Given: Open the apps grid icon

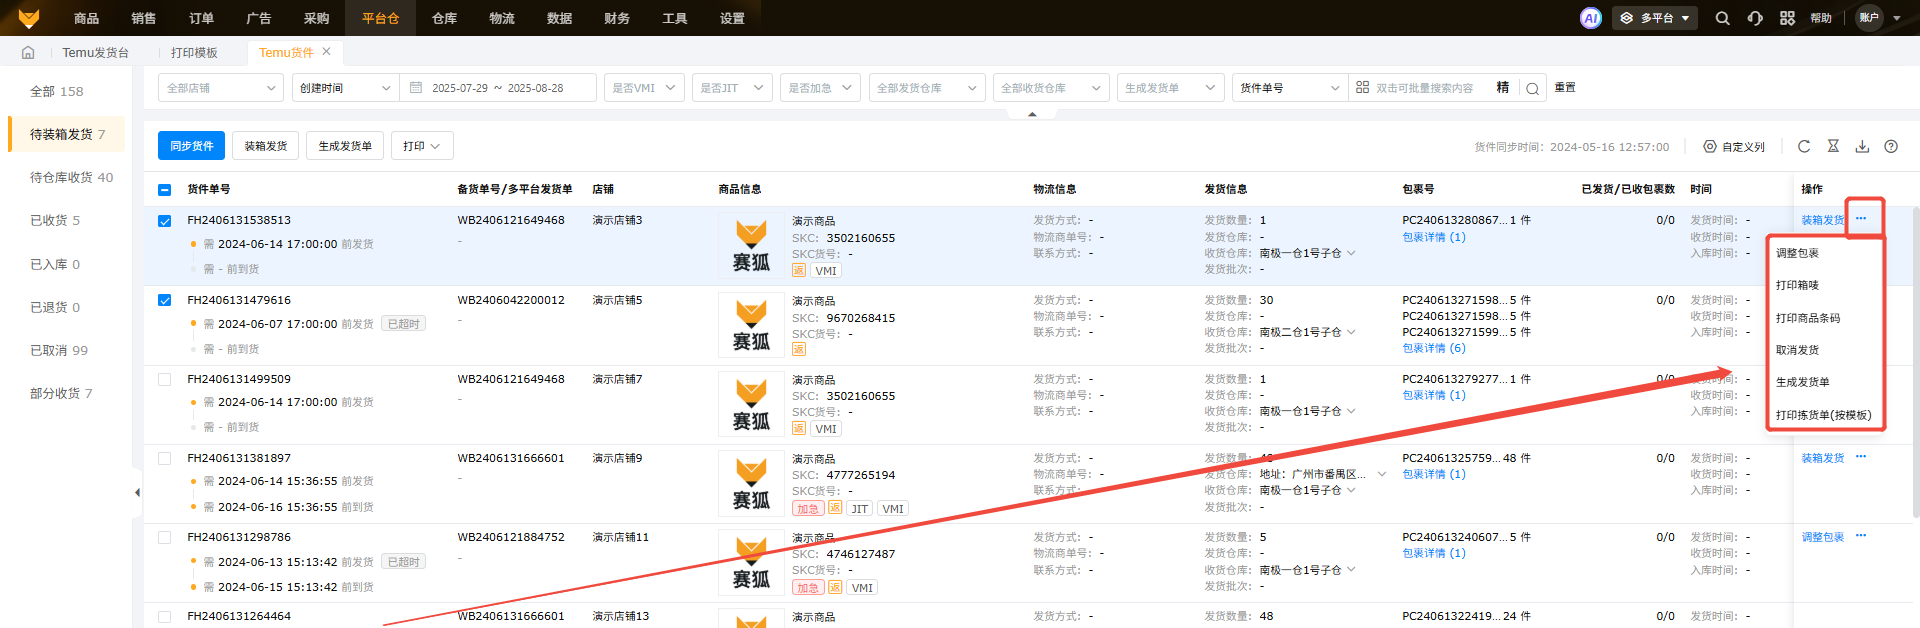Looking at the screenshot, I should click(1787, 18).
